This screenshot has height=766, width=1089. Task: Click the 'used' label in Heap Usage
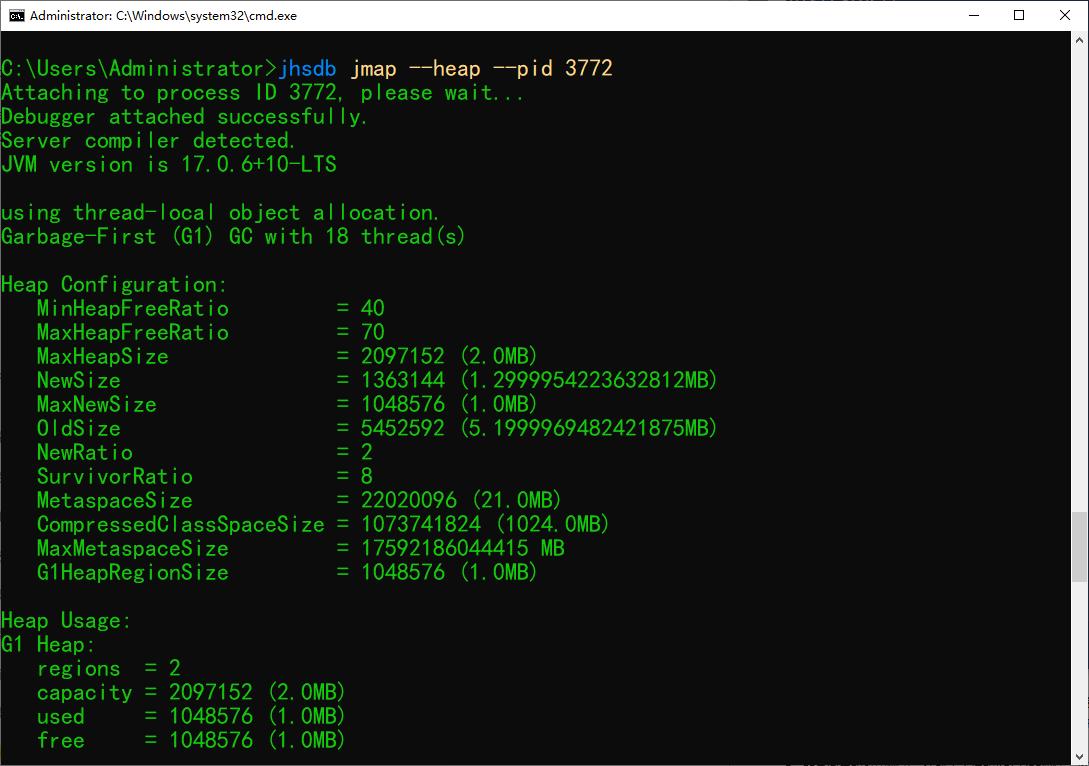tap(60, 717)
